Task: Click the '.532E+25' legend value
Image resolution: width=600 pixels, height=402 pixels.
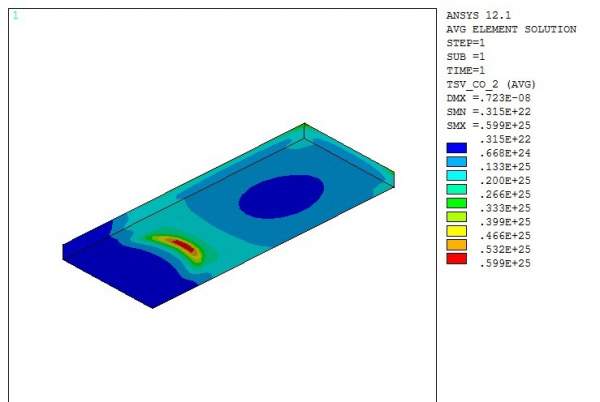Action: tap(505, 250)
